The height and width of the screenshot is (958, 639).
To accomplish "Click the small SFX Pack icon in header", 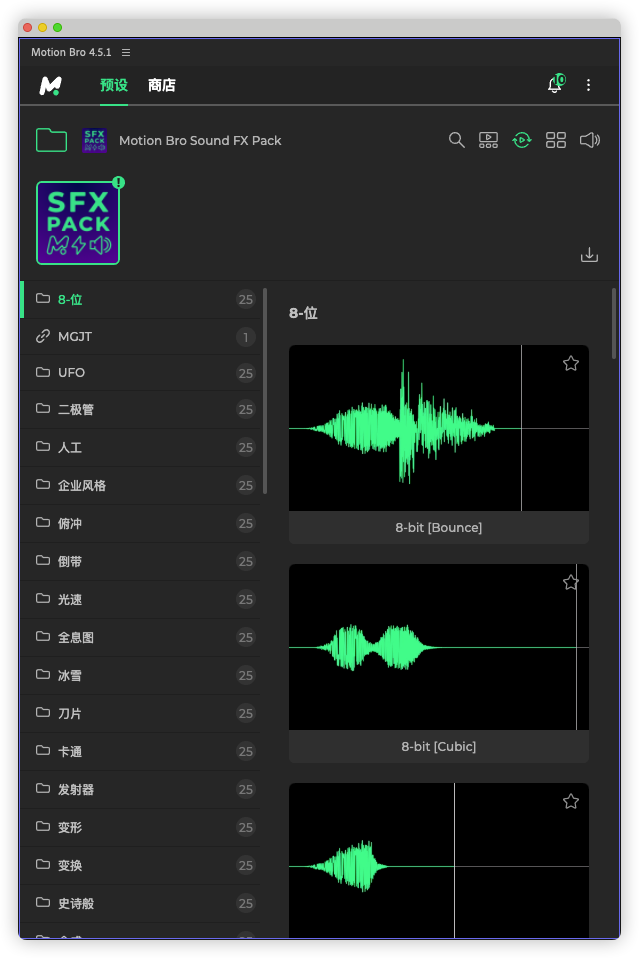I will 95,141.
